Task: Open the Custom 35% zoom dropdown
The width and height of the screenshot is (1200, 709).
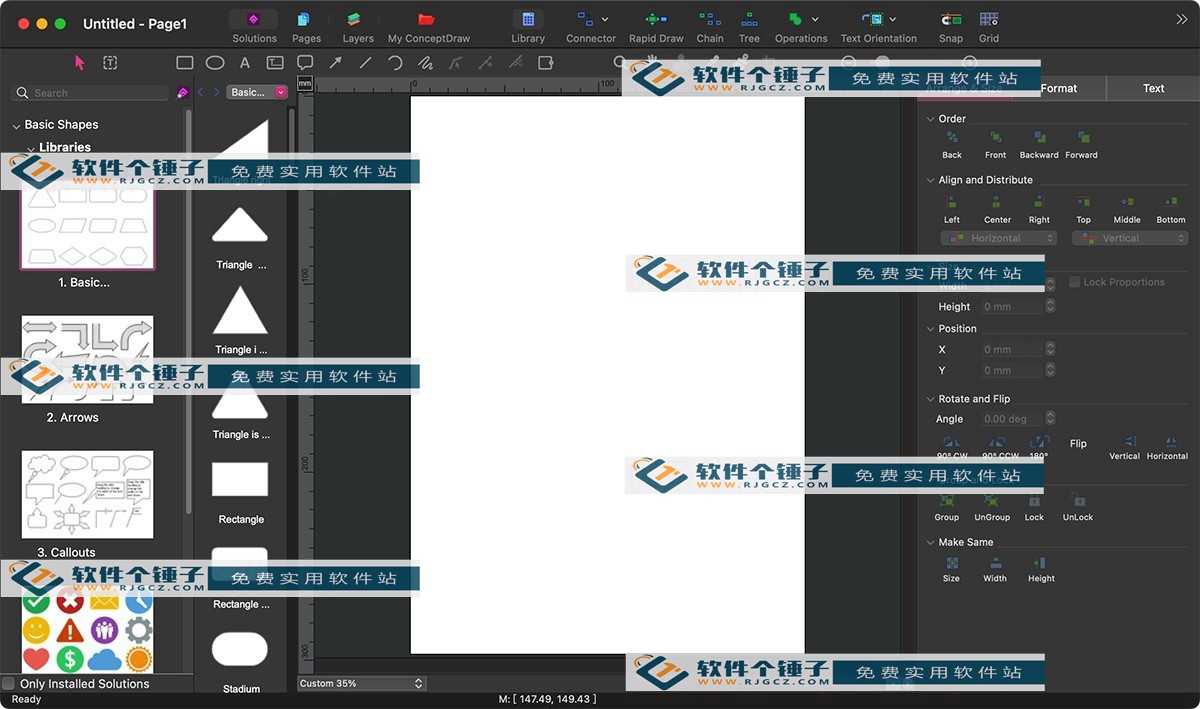Action: pos(362,684)
